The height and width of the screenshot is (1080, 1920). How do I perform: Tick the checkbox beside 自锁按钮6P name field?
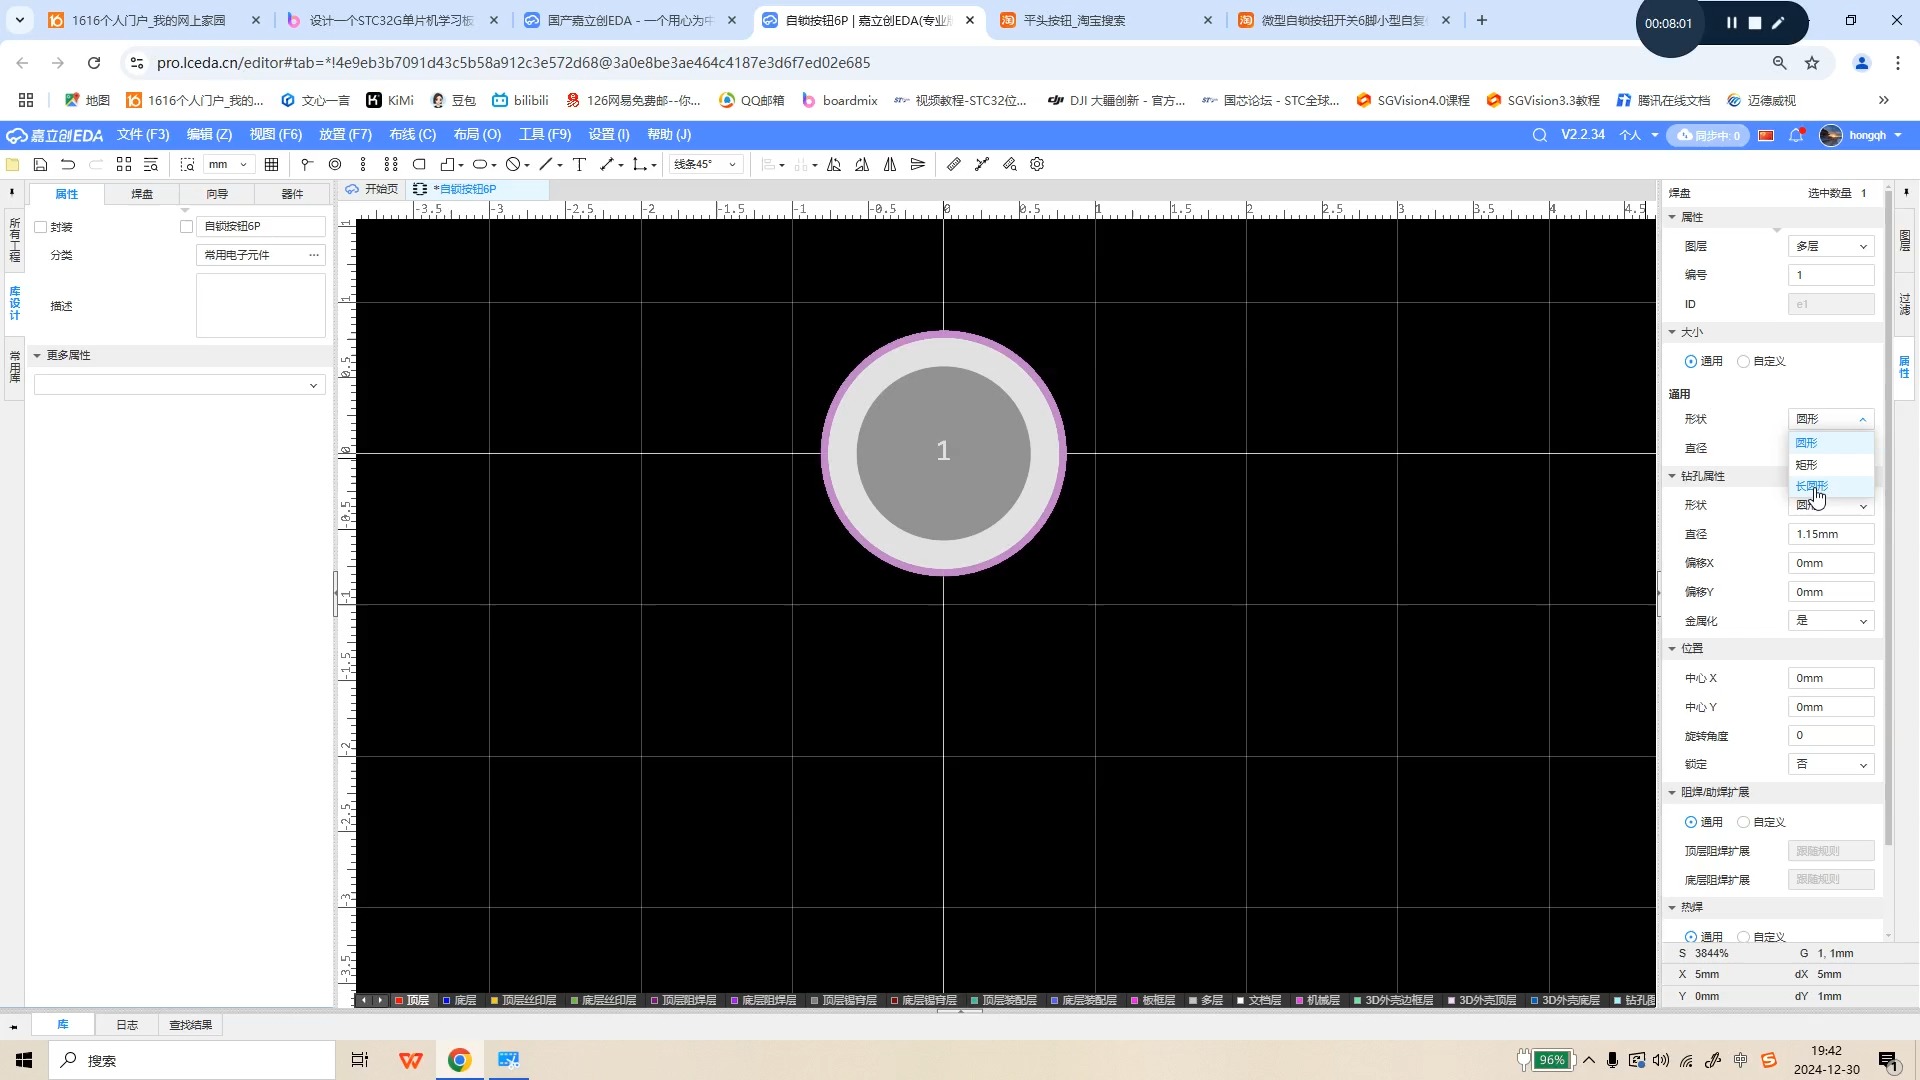click(x=186, y=227)
